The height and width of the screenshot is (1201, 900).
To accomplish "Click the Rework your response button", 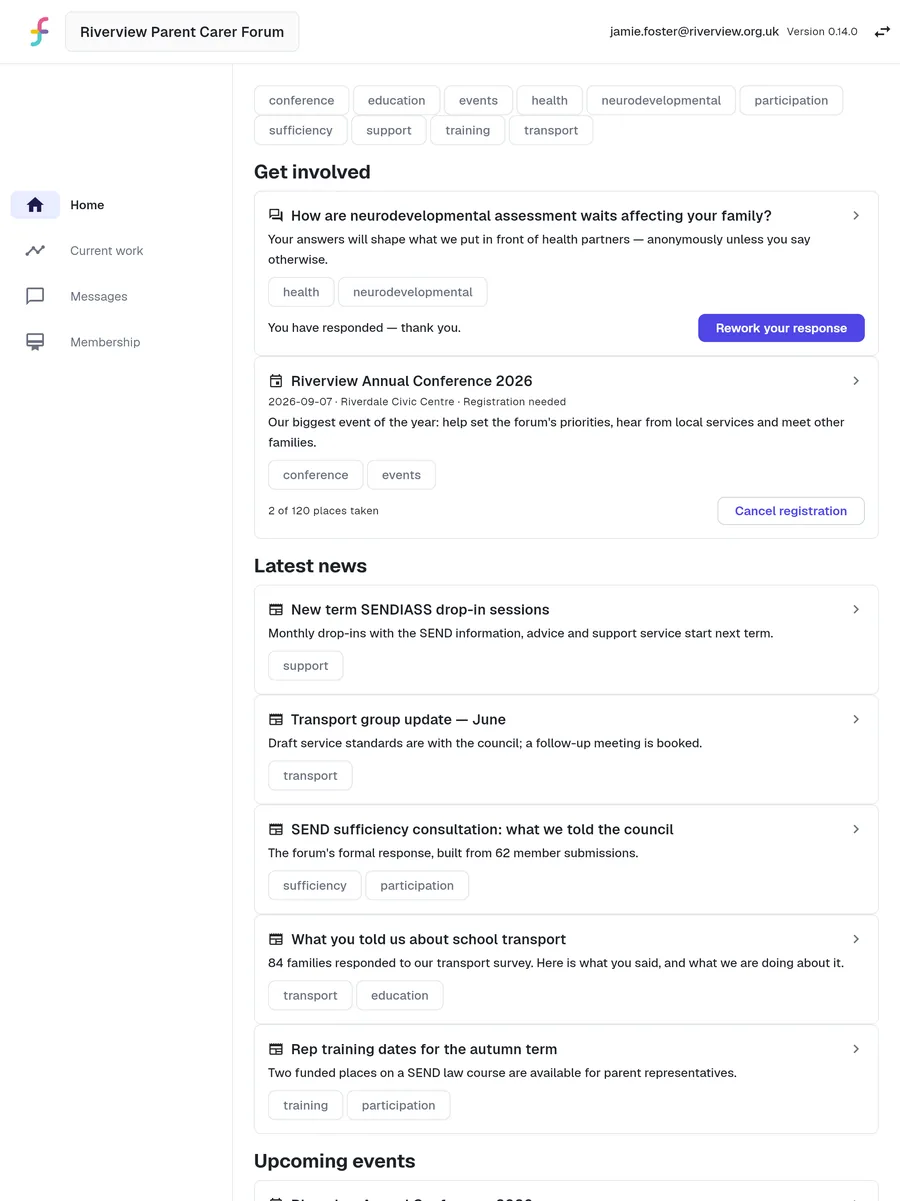I will pyautogui.click(x=781, y=328).
